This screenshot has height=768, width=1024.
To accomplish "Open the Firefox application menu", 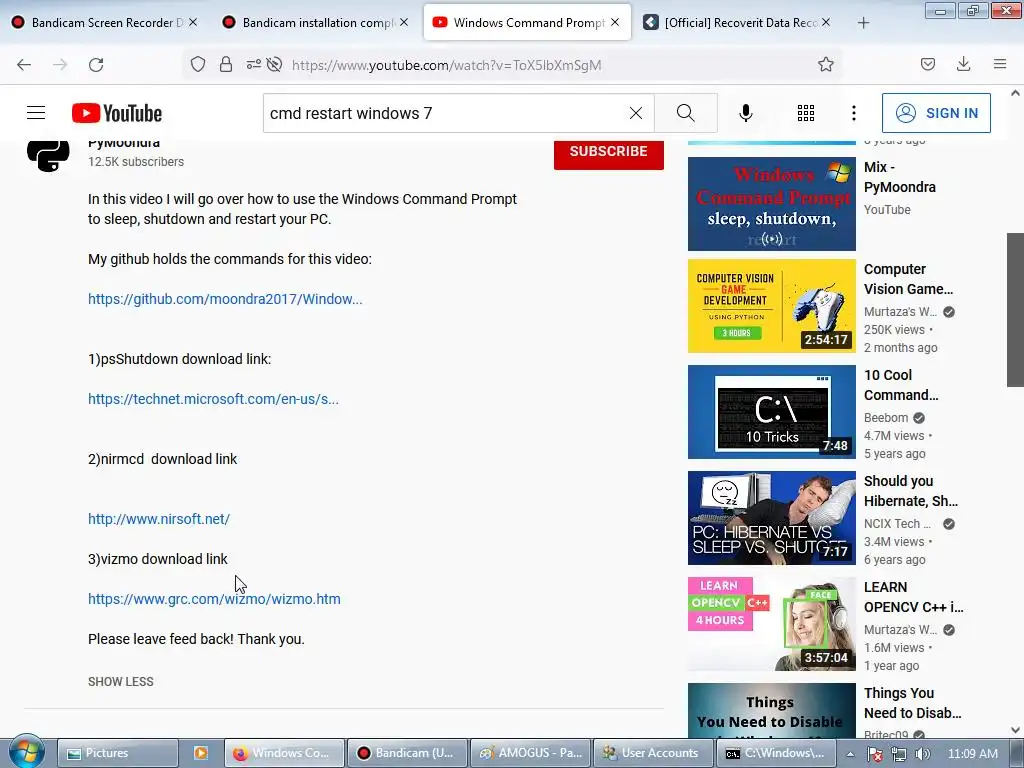I will point(1000,65).
